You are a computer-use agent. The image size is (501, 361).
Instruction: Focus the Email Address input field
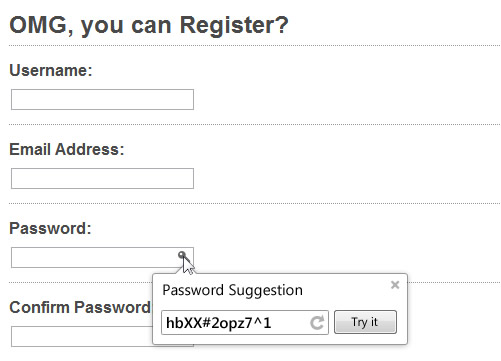point(102,178)
